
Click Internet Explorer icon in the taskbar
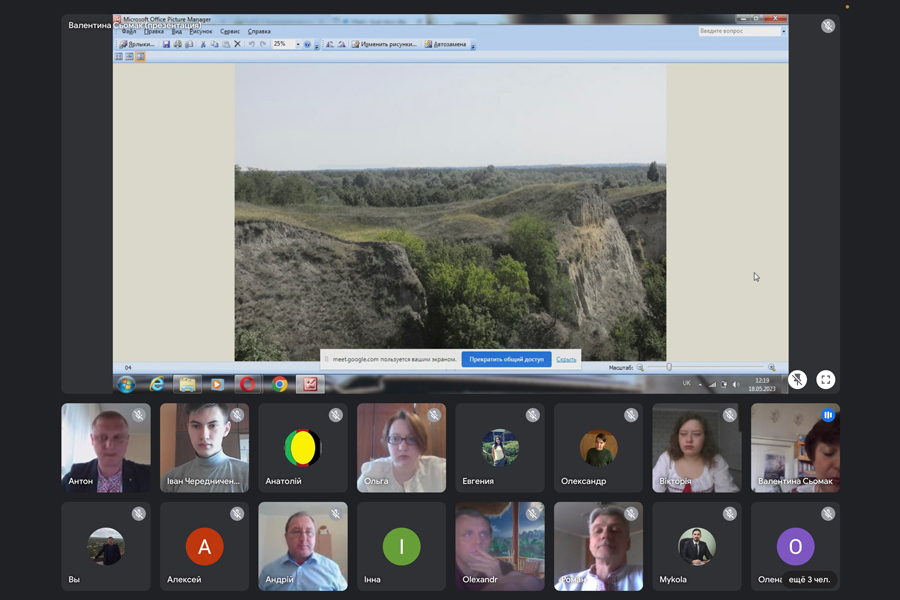tap(156, 384)
